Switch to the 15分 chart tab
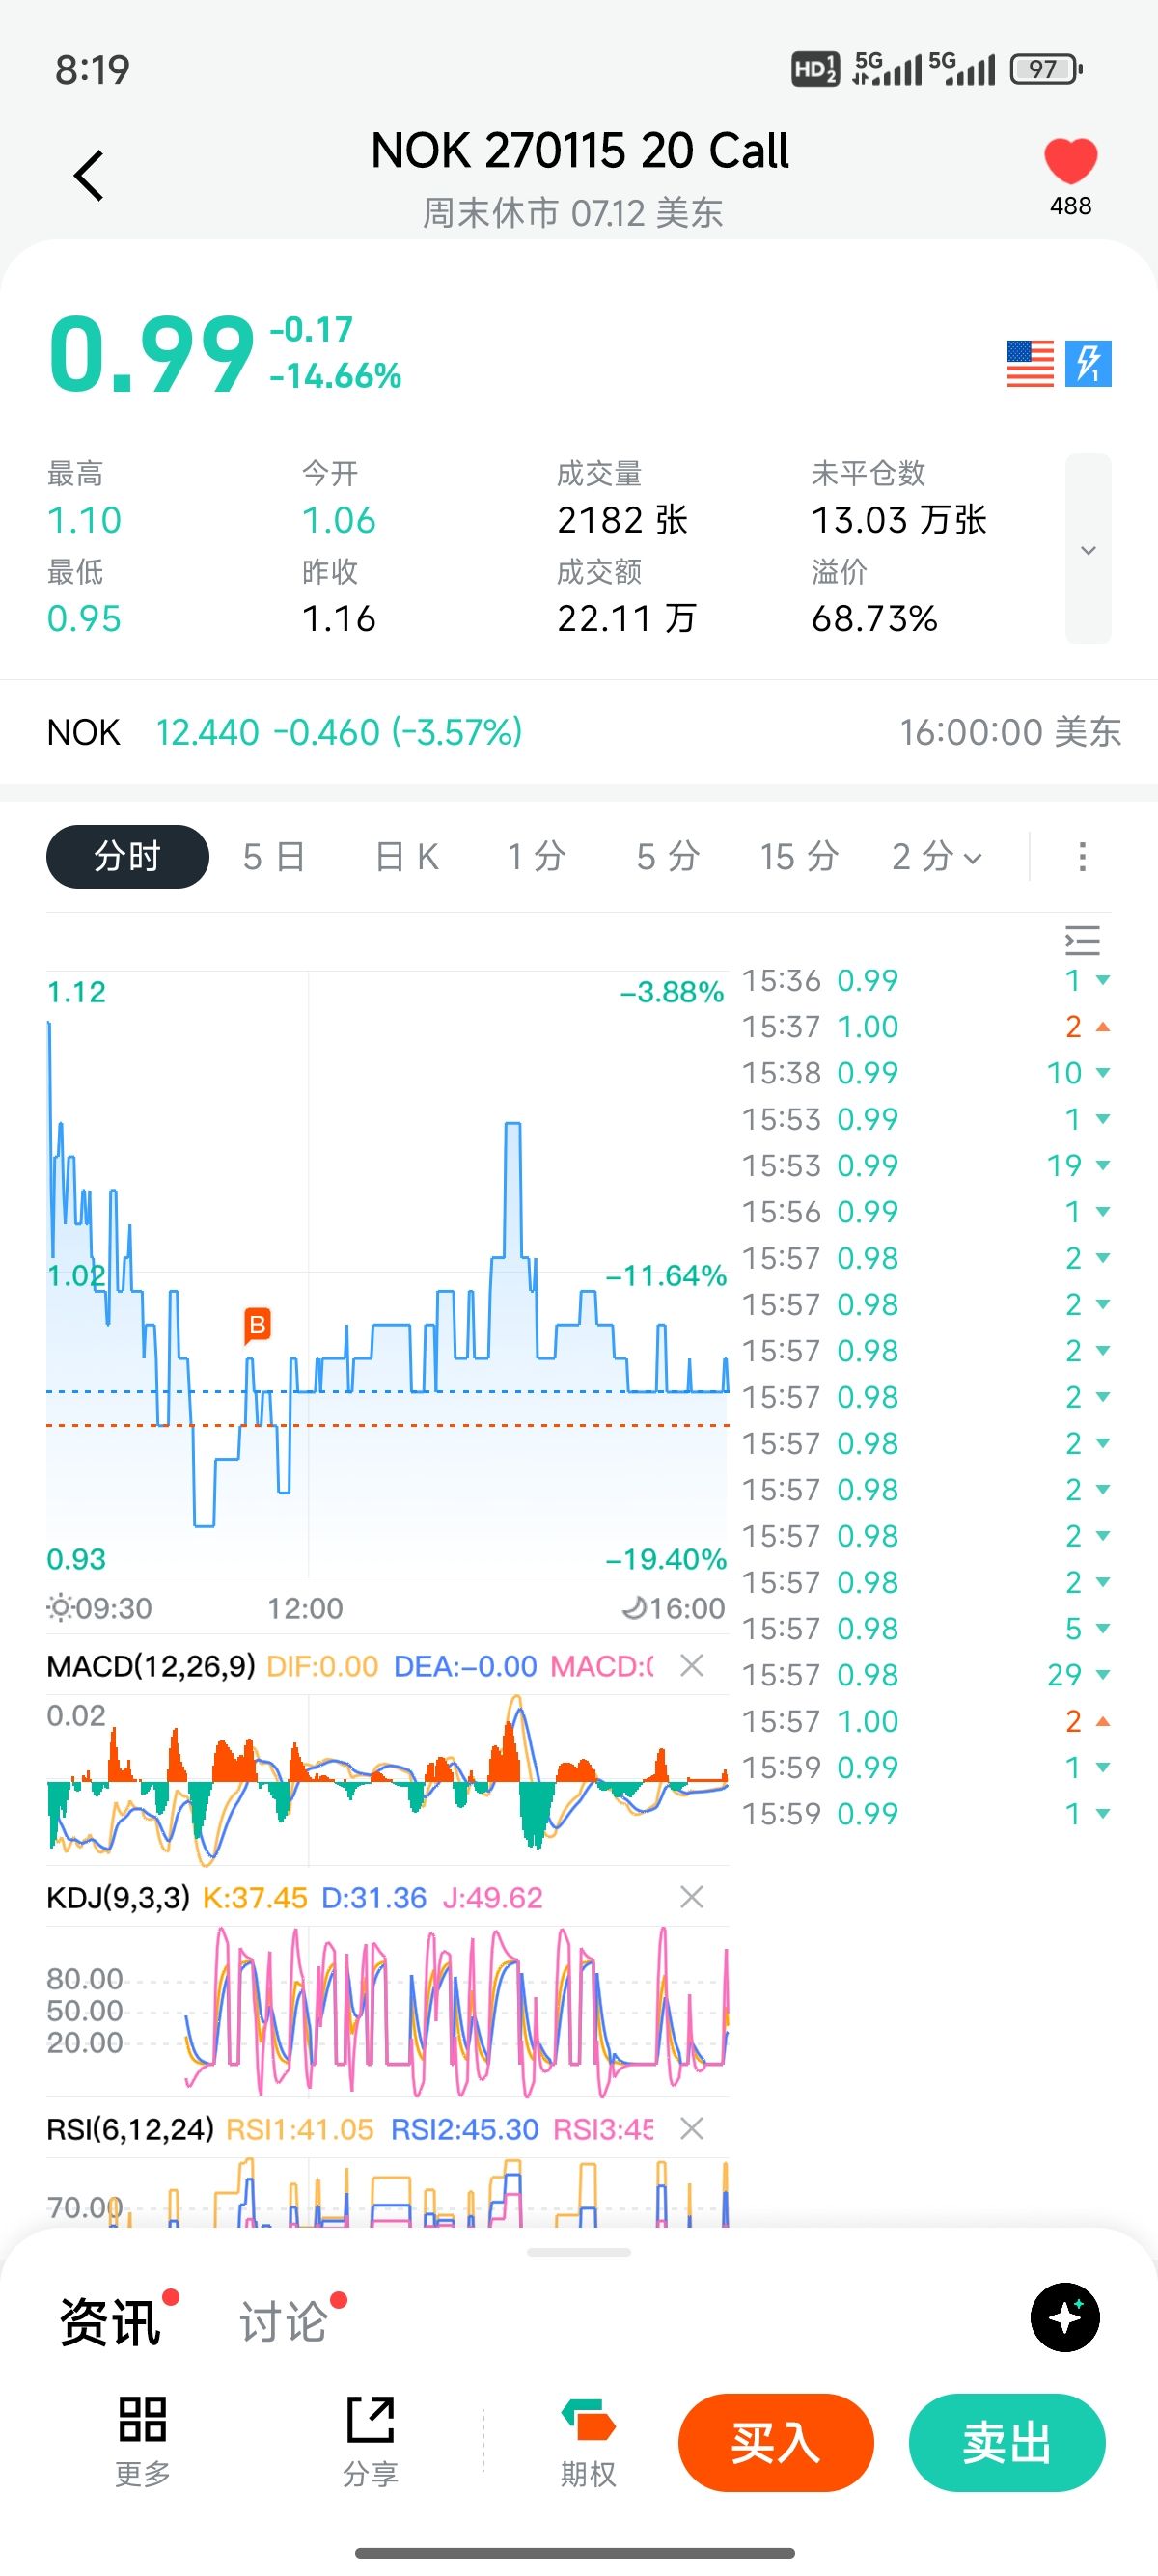 (798, 856)
